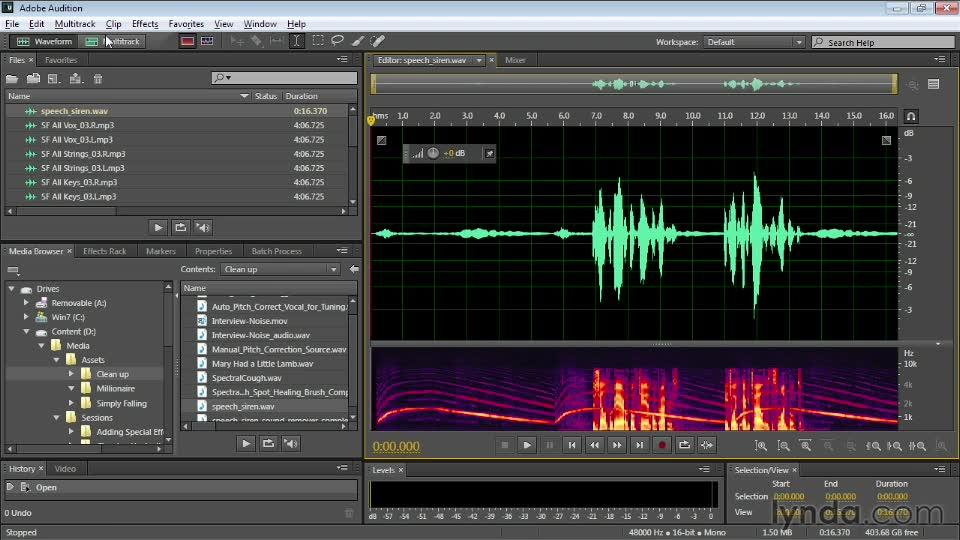Click the zoom in time icon
This screenshot has width=960, height=540.
[806, 446]
